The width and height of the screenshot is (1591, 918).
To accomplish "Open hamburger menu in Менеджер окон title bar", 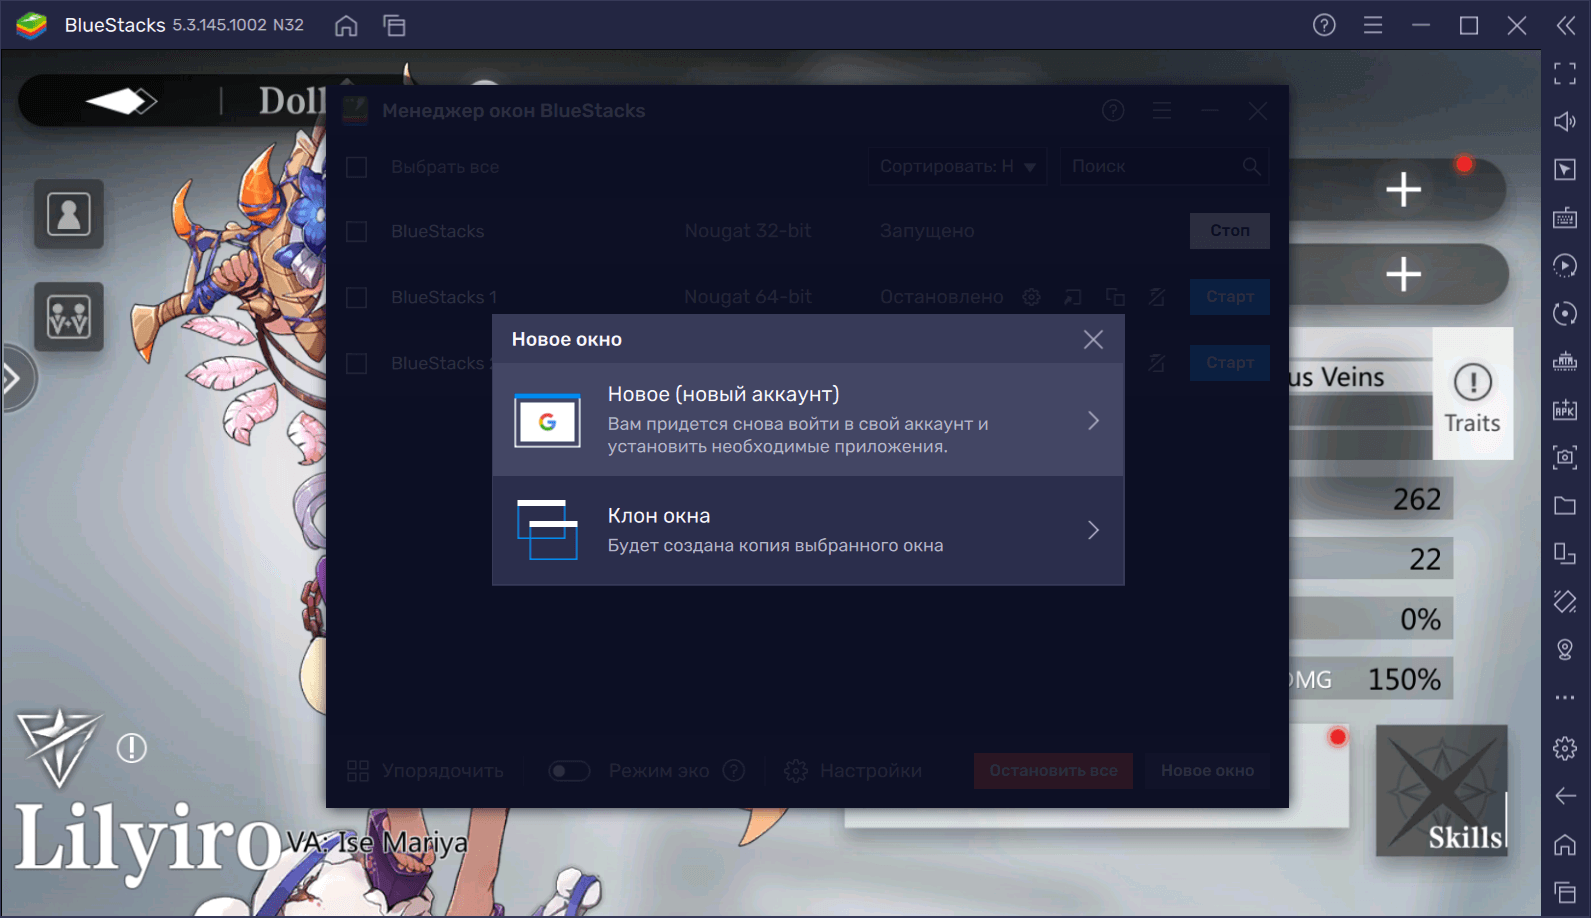I will coord(1161,111).
